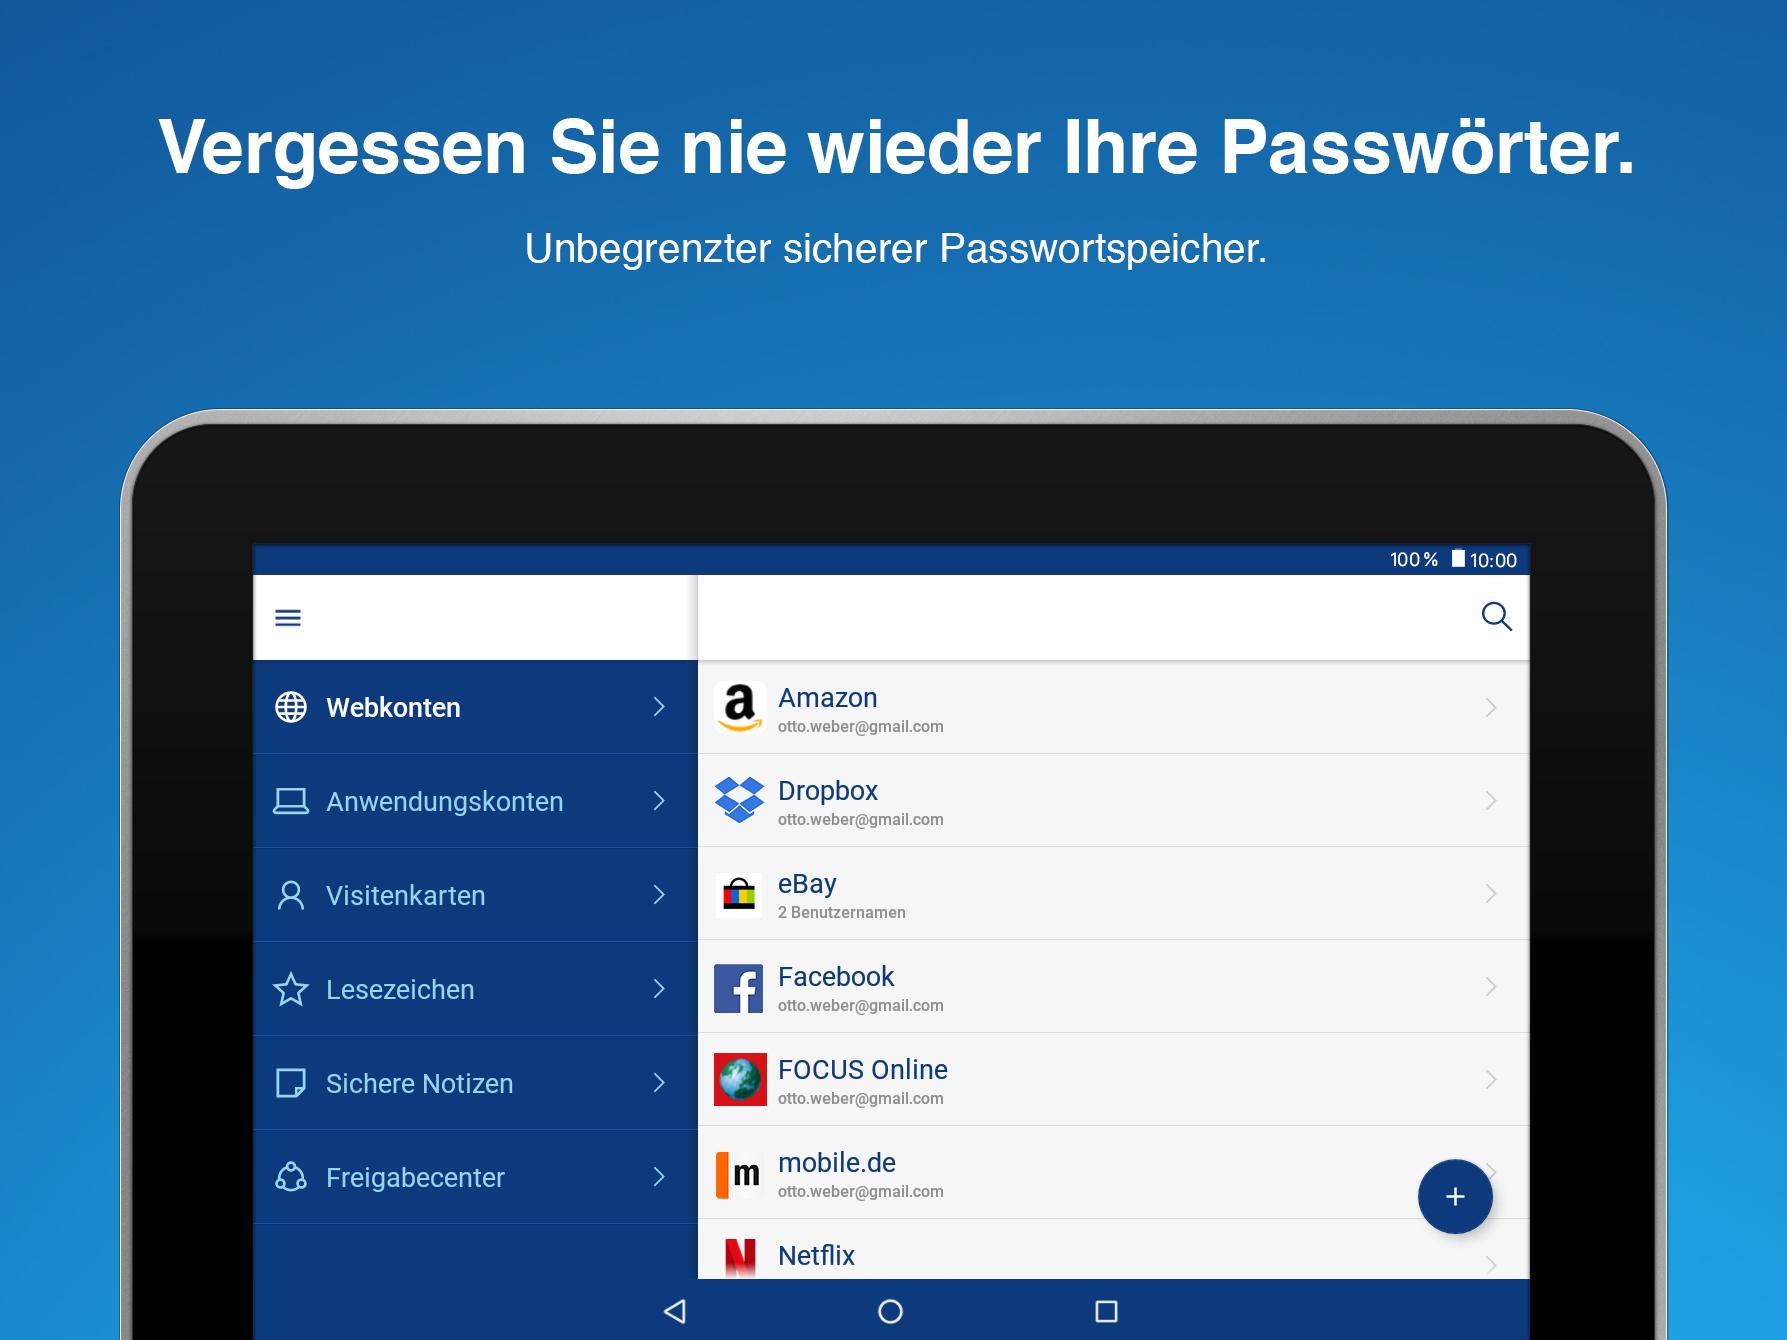Click the '2 Benutzernamen' subtitle under eBay

[x=842, y=912]
